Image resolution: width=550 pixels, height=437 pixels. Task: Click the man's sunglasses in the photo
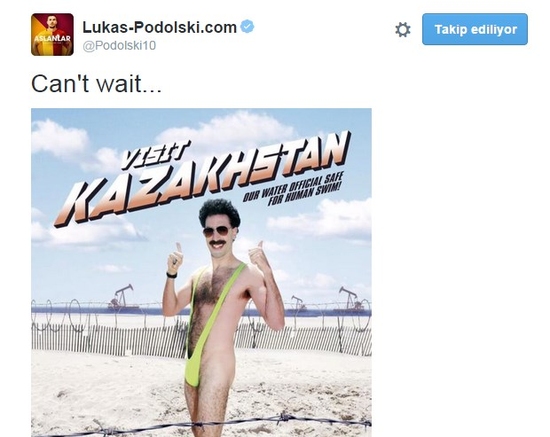[217, 231]
